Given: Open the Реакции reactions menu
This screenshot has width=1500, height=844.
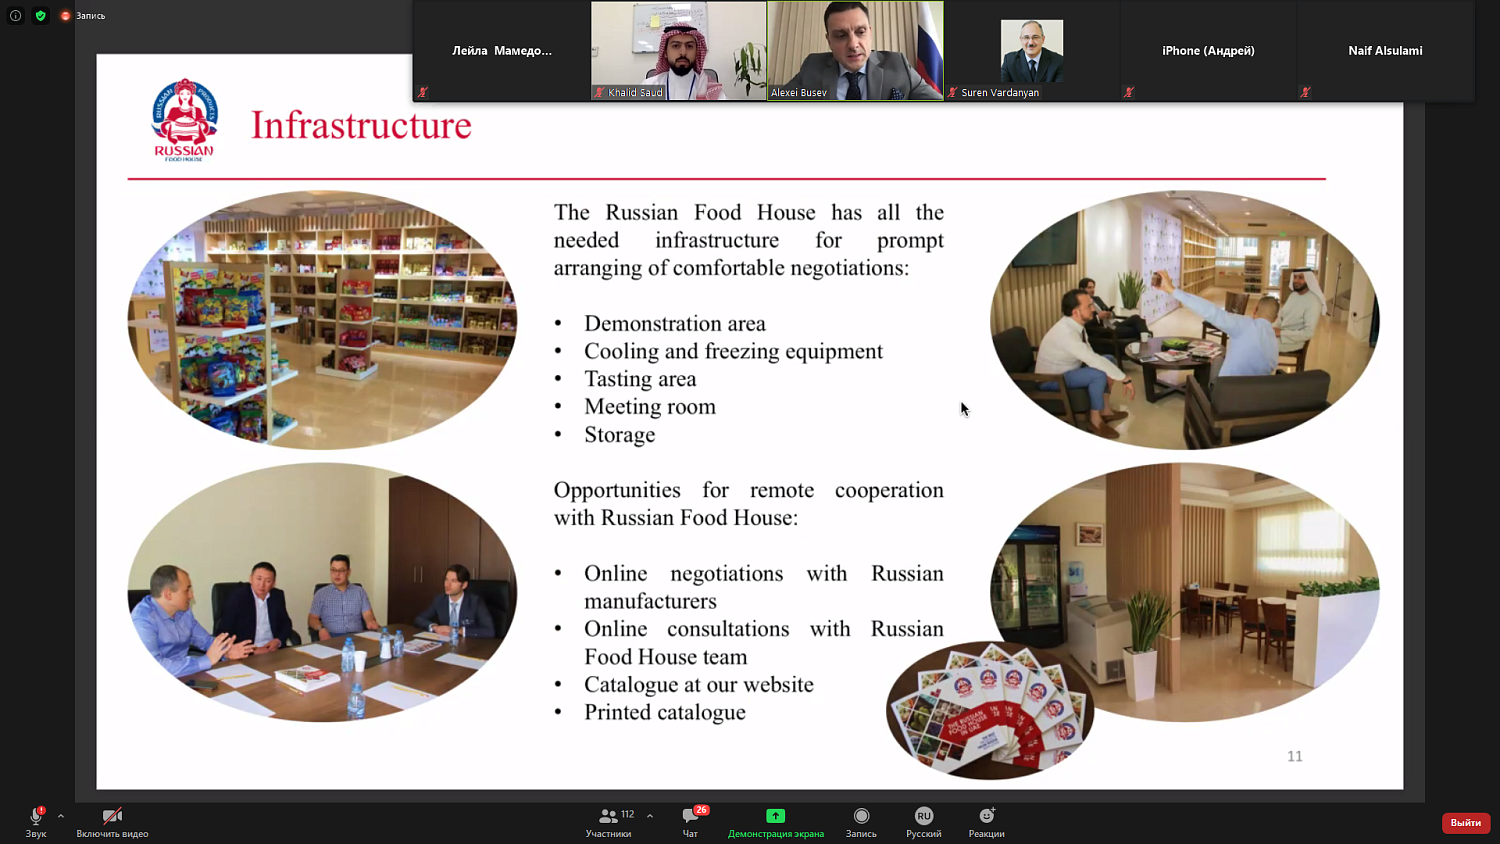Looking at the screenshot, I should [x=986, y=822].
